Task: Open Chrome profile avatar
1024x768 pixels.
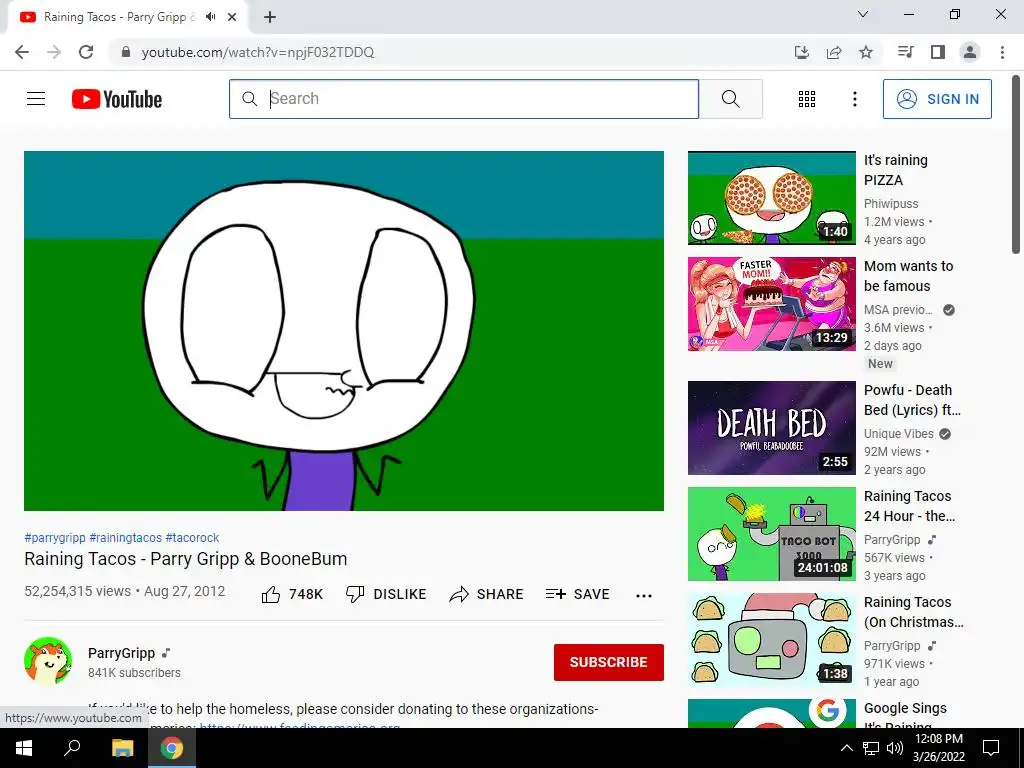Action: pos(970,52)
